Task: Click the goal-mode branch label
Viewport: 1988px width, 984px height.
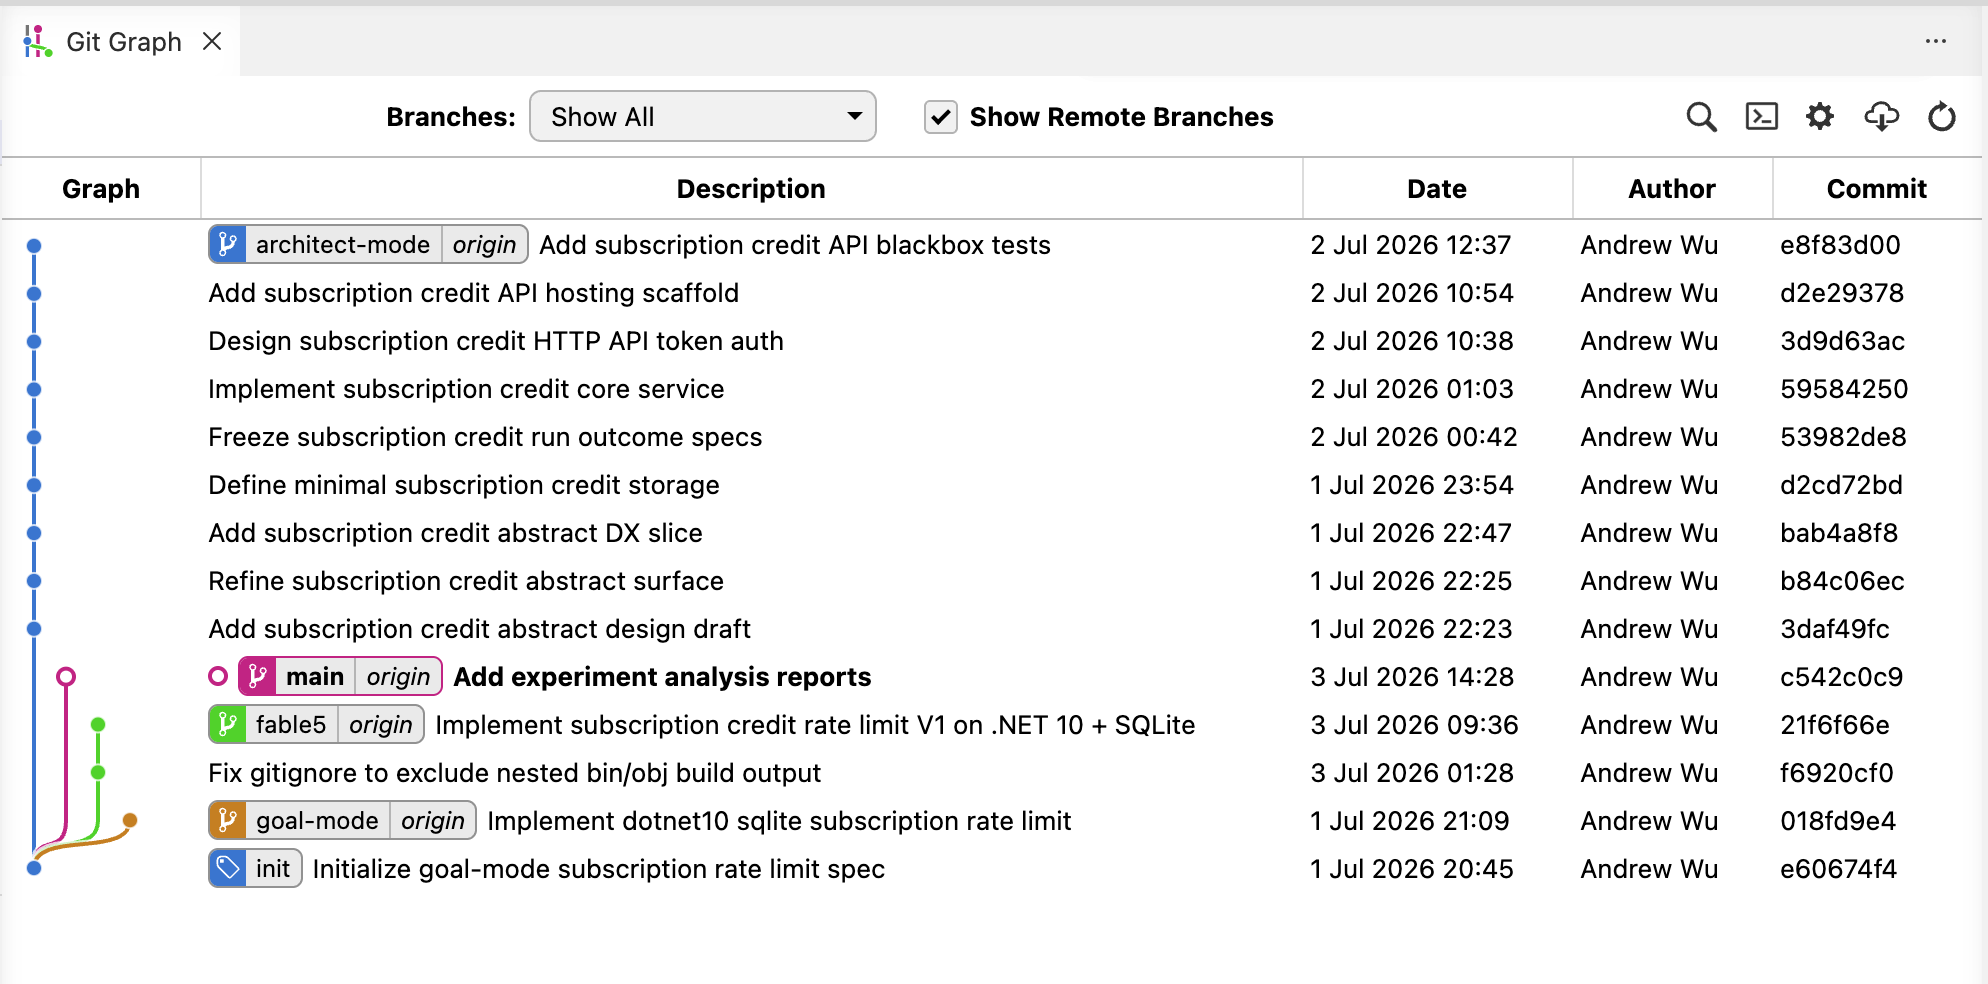Action: [317, 820]
